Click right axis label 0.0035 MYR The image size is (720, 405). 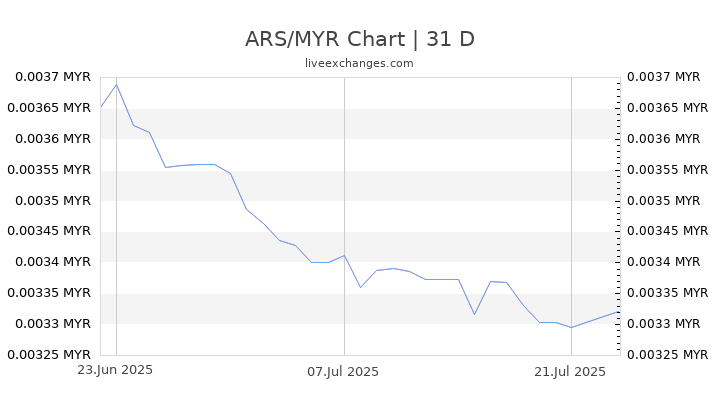[664, 201]
